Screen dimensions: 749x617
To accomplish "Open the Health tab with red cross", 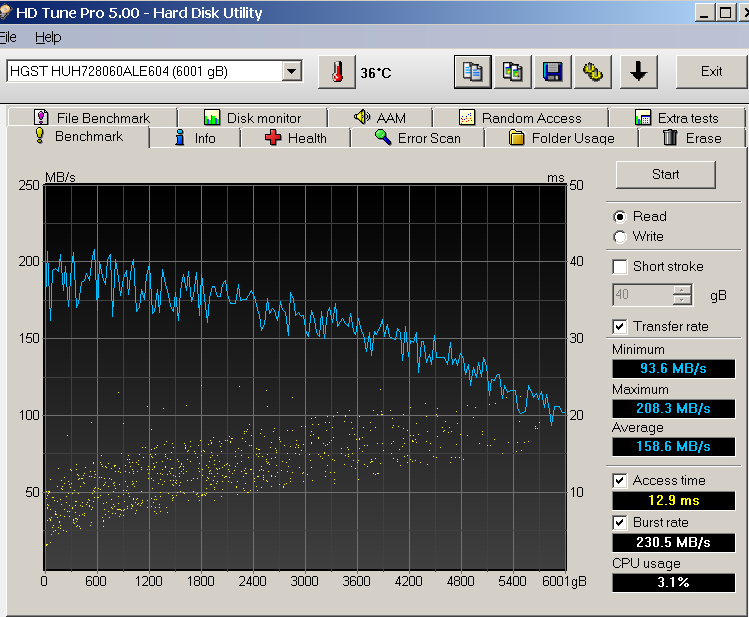I will click(x=296, y=138).
